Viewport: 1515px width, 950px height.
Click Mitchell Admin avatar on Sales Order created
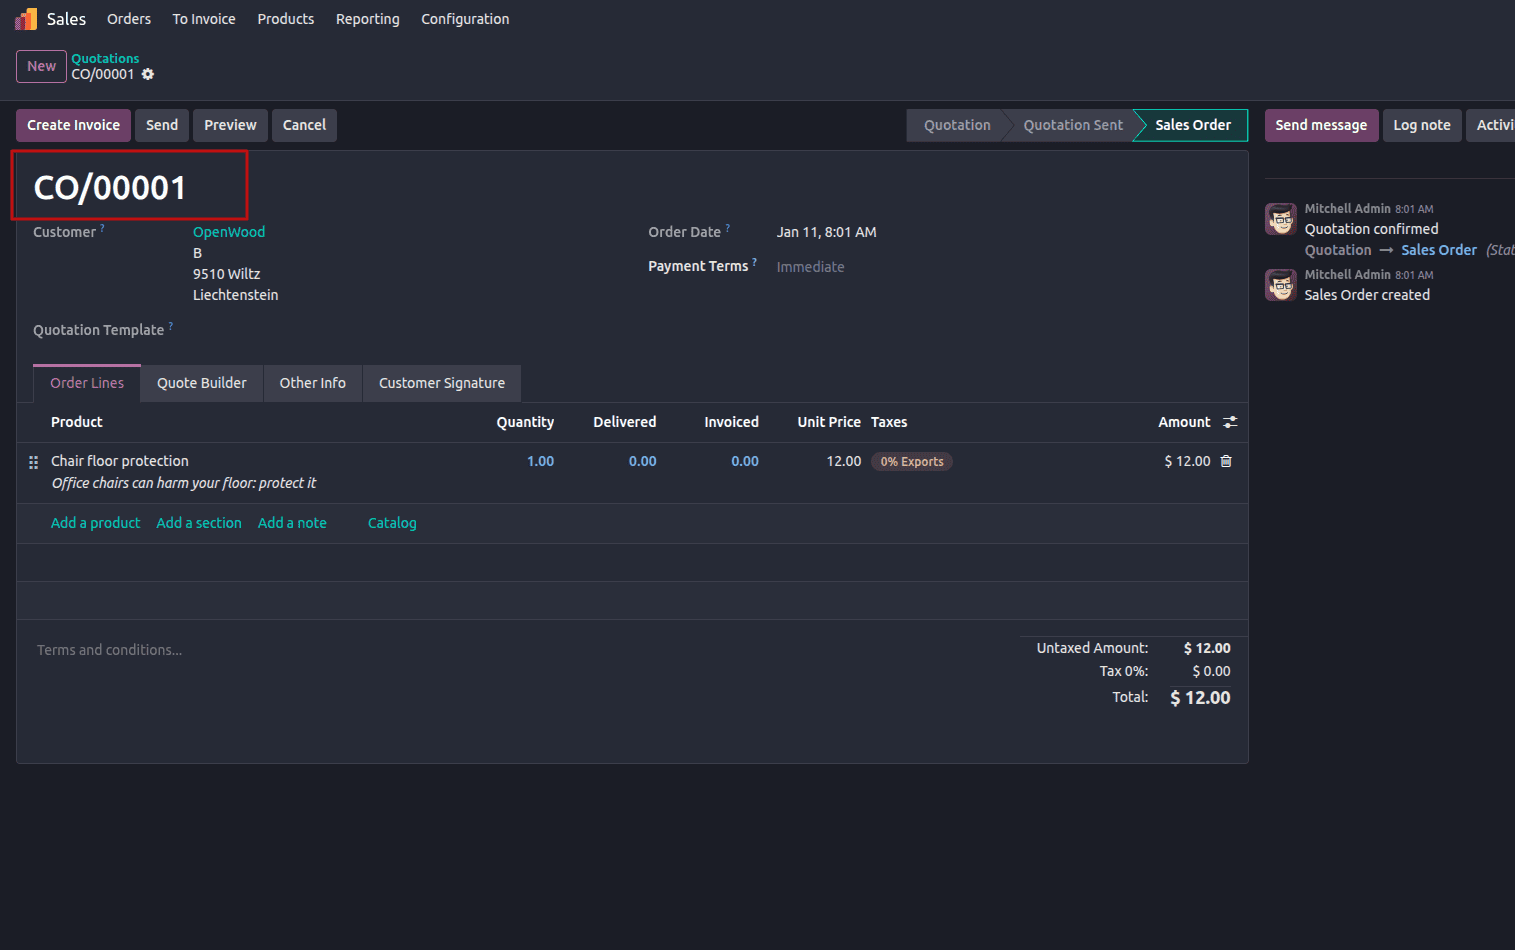(1281, 285)
